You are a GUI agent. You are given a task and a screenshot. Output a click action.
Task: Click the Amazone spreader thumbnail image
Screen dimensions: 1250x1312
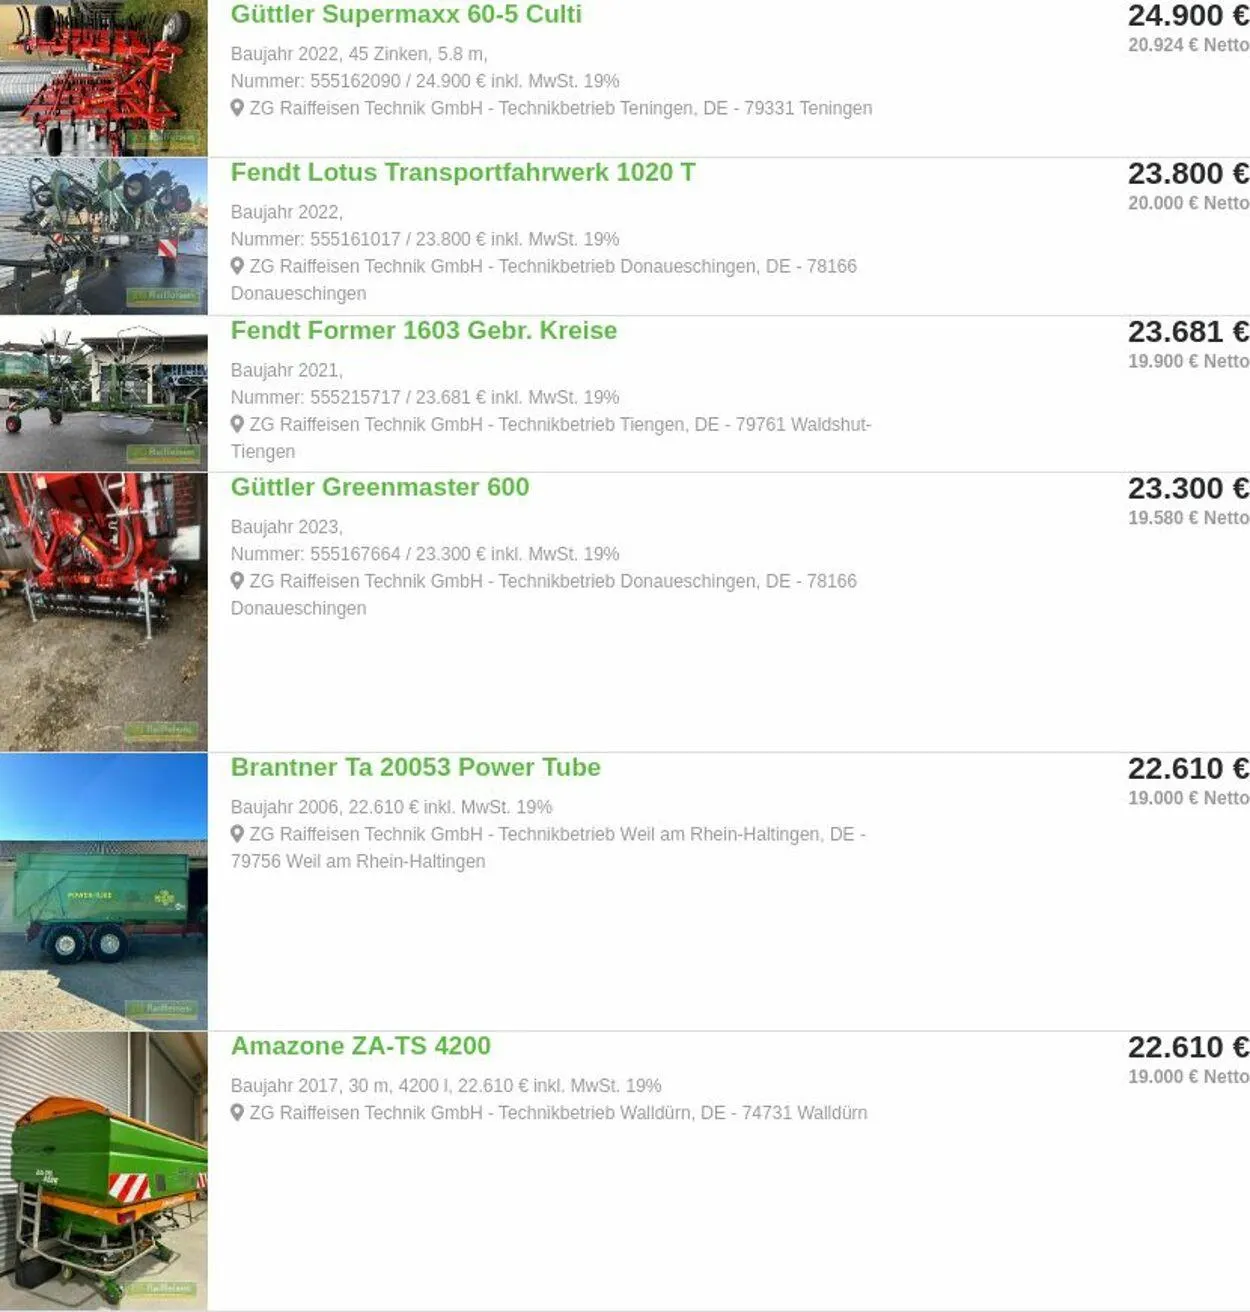pos(104,1171)
